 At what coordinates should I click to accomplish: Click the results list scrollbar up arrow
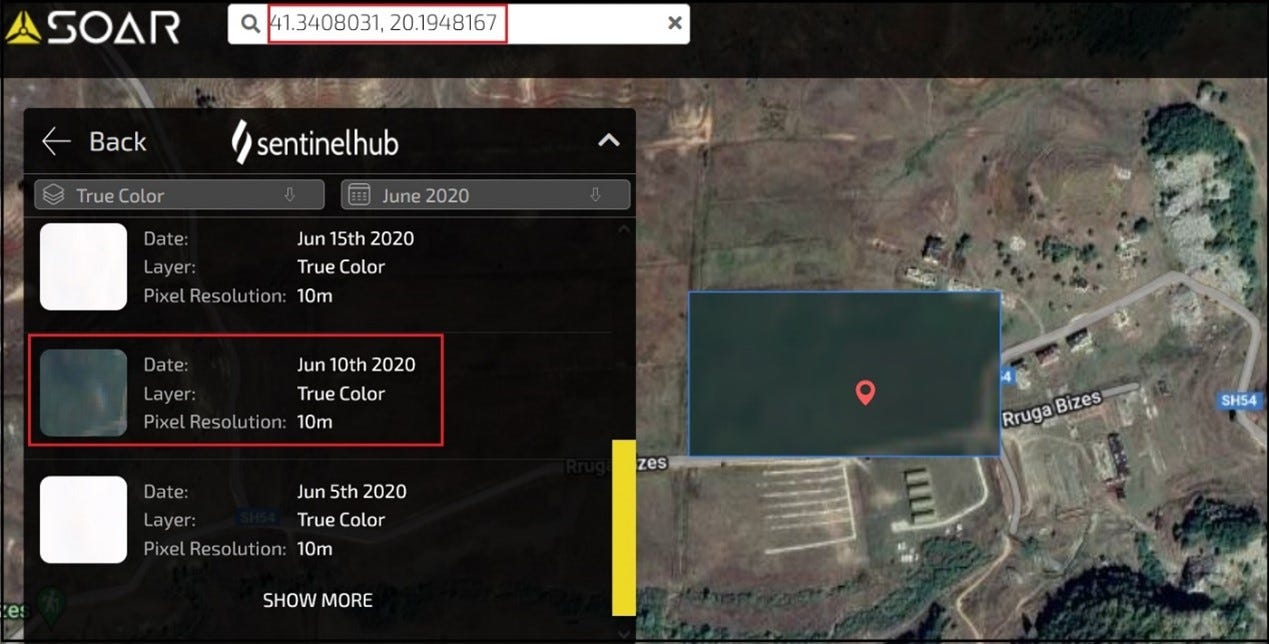pyautogui.click(x=624, y=229)
